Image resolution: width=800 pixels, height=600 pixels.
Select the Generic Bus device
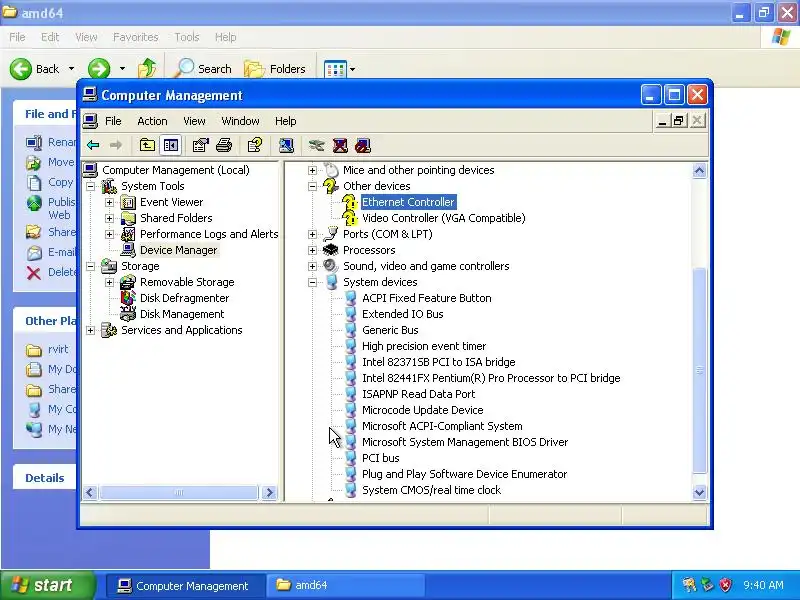tap(390, 330)
